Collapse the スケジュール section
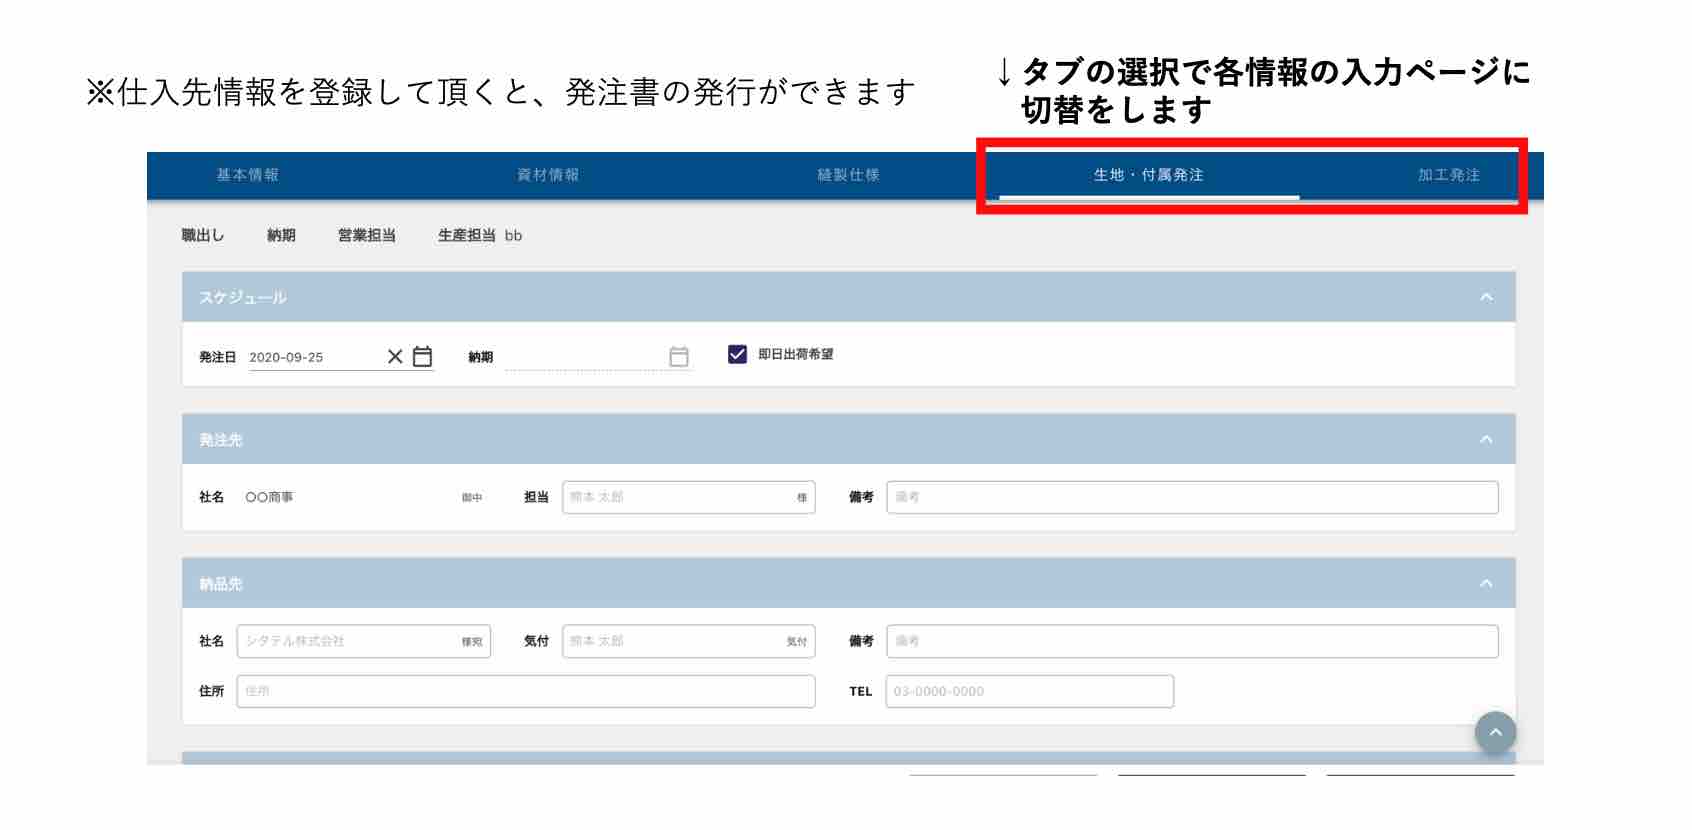The width and height of the screenshot is (1692, 830). [1486, 297]
